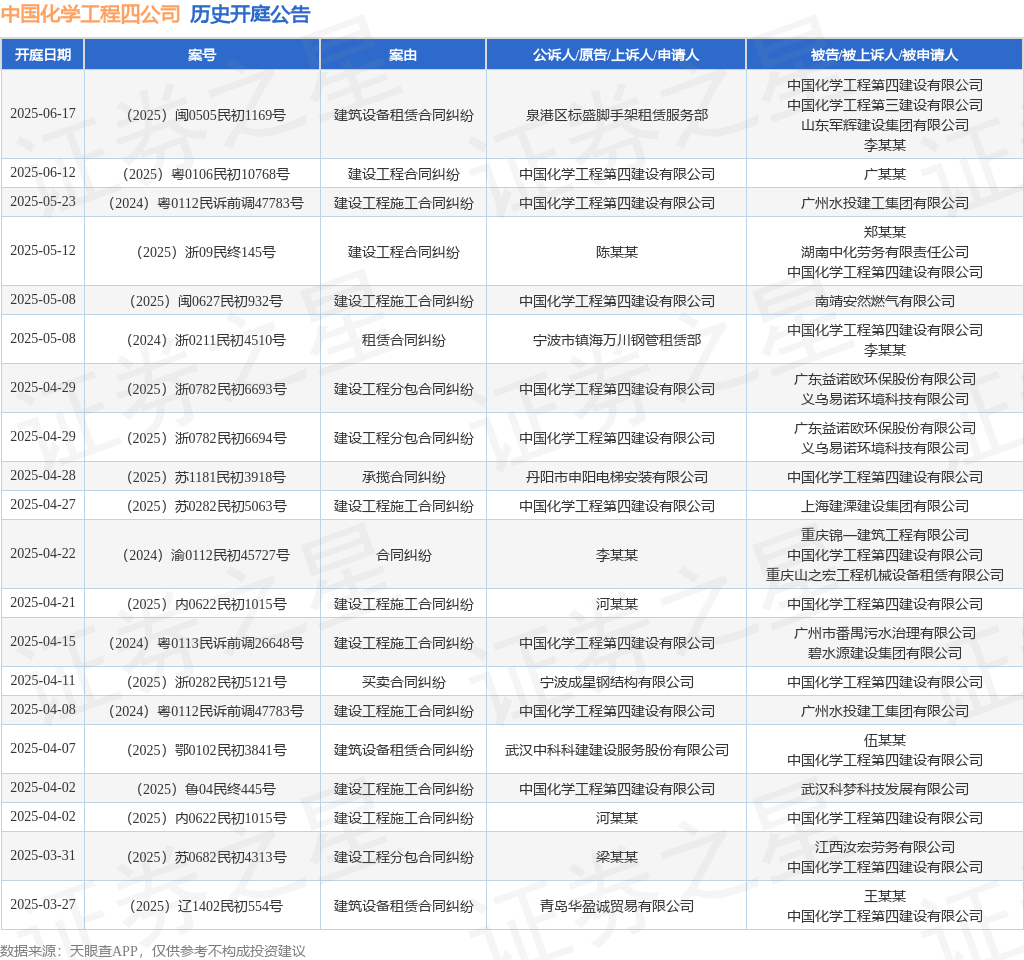Click the date 2025-03-31
Image resolution: width=1024 pixels, height=960 pixels.
point(42,856)
